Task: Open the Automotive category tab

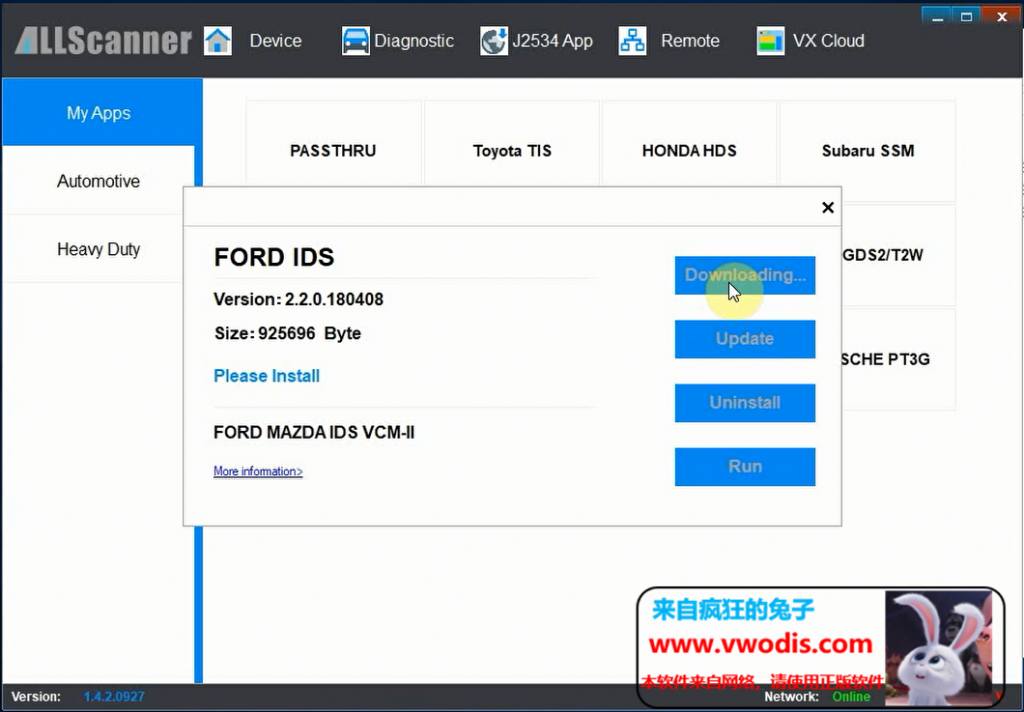Action: point(98,181)
